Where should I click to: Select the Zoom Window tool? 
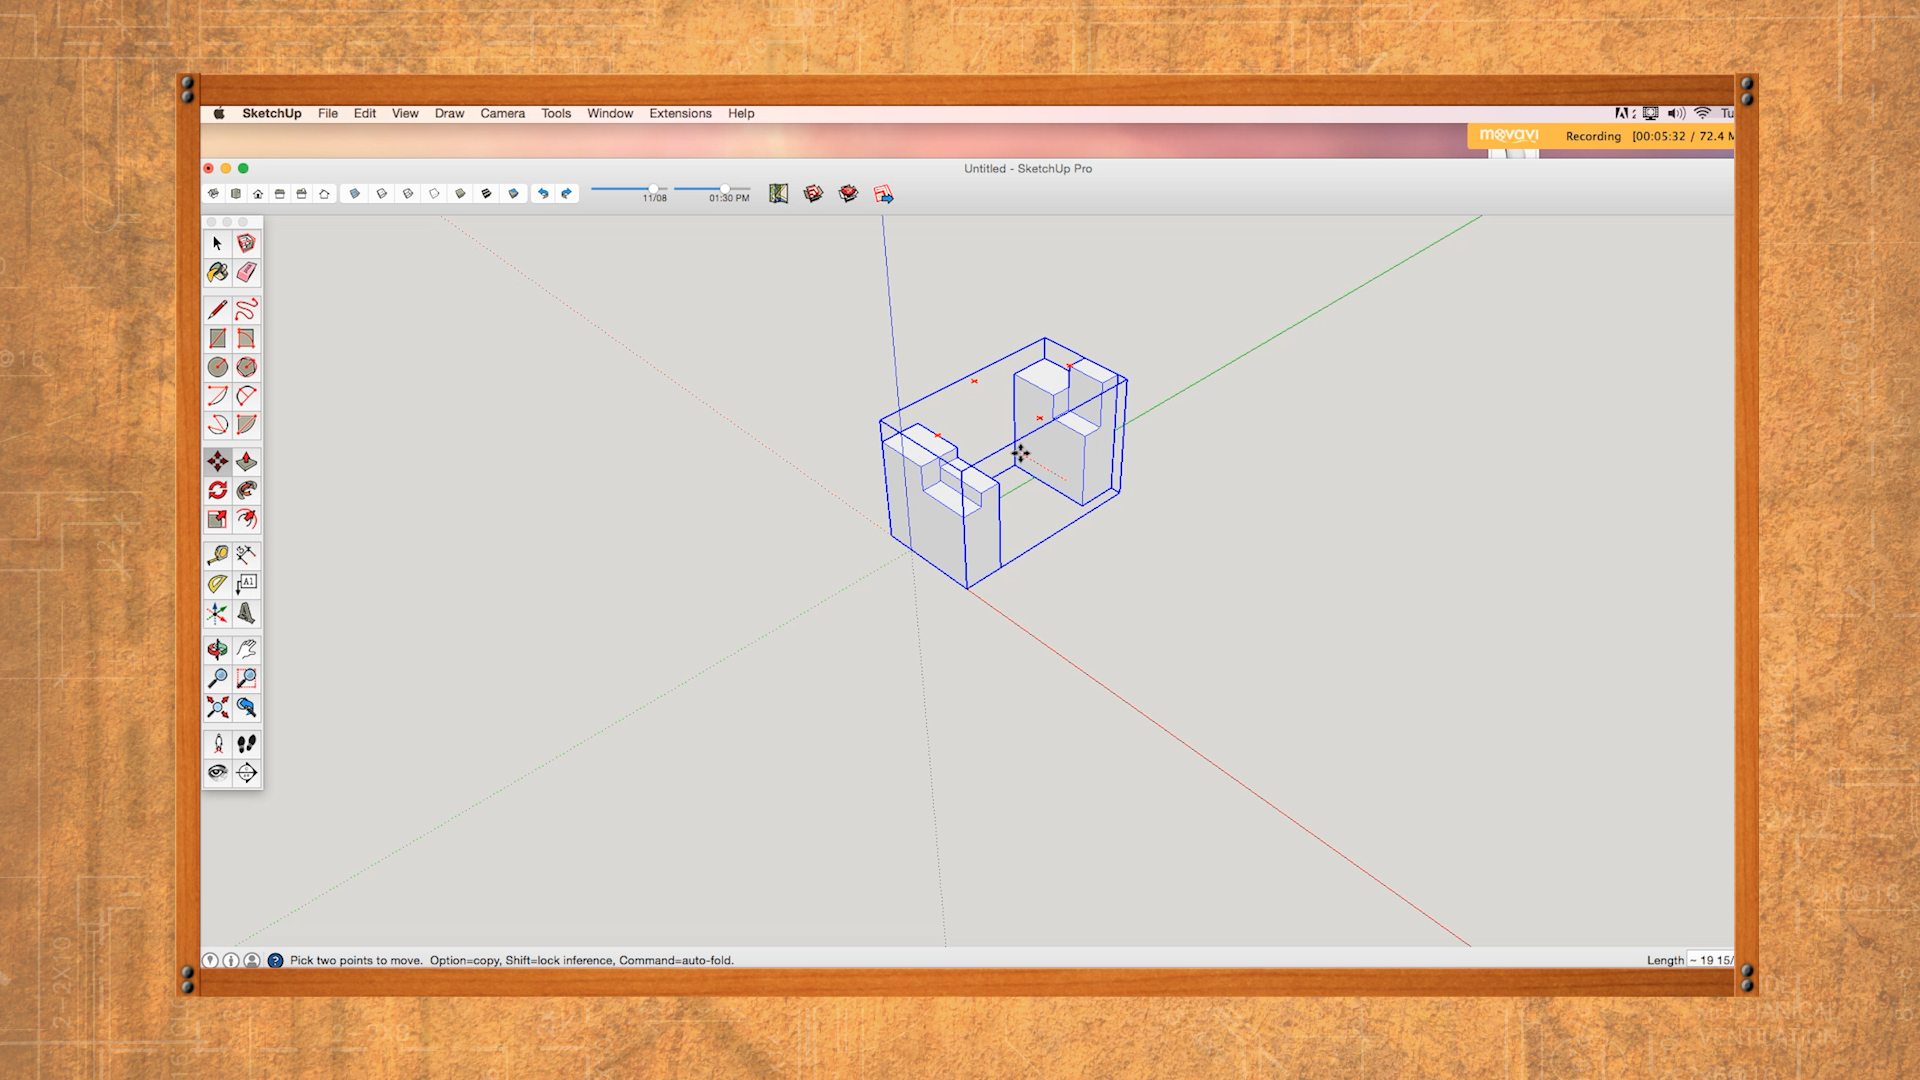(246, 678)
